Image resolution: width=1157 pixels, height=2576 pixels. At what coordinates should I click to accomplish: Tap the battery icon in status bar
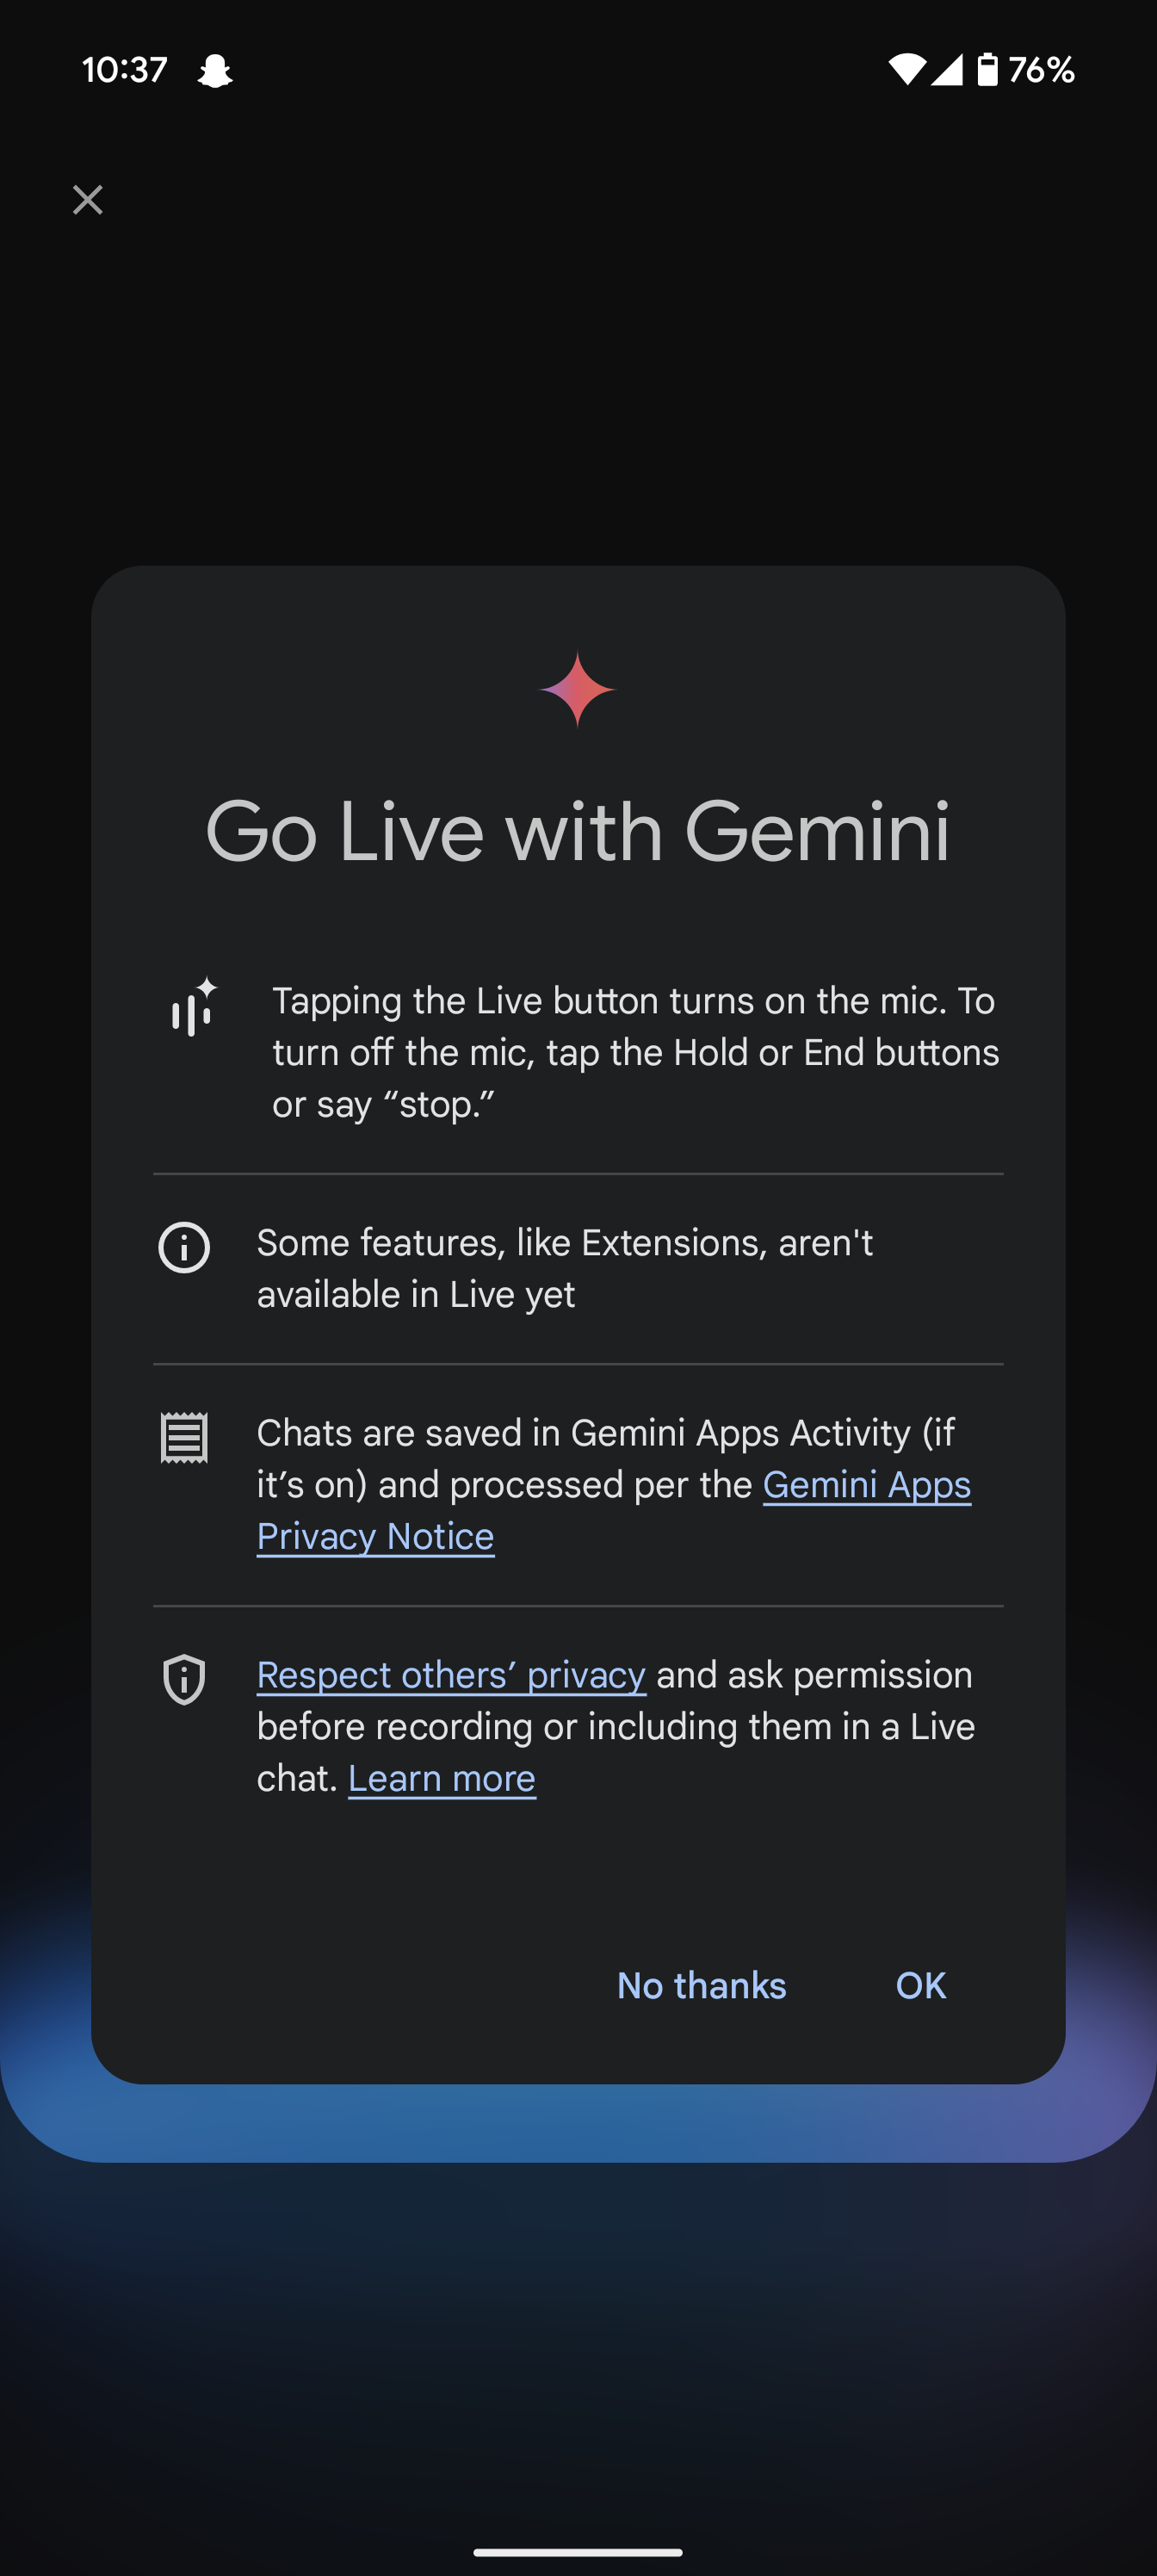pos(987,69)
